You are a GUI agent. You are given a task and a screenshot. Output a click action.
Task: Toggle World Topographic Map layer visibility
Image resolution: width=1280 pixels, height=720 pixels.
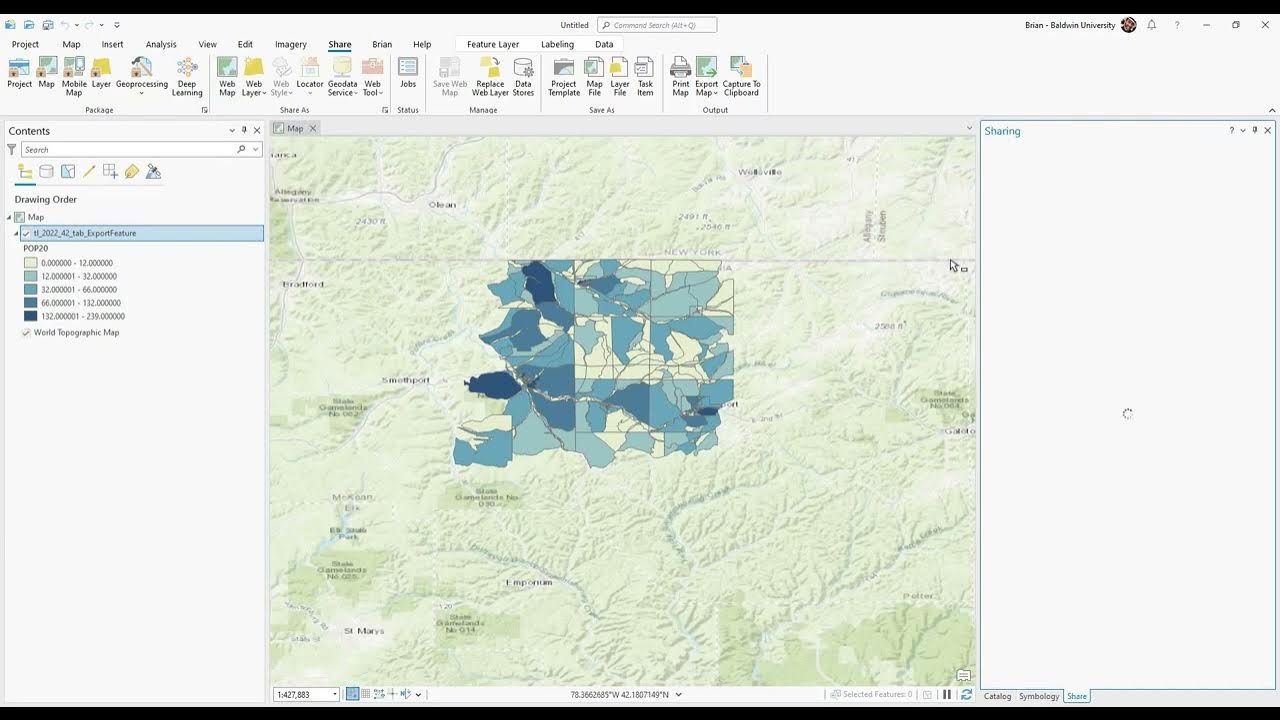pyautogui.click(x=26, y=333)
